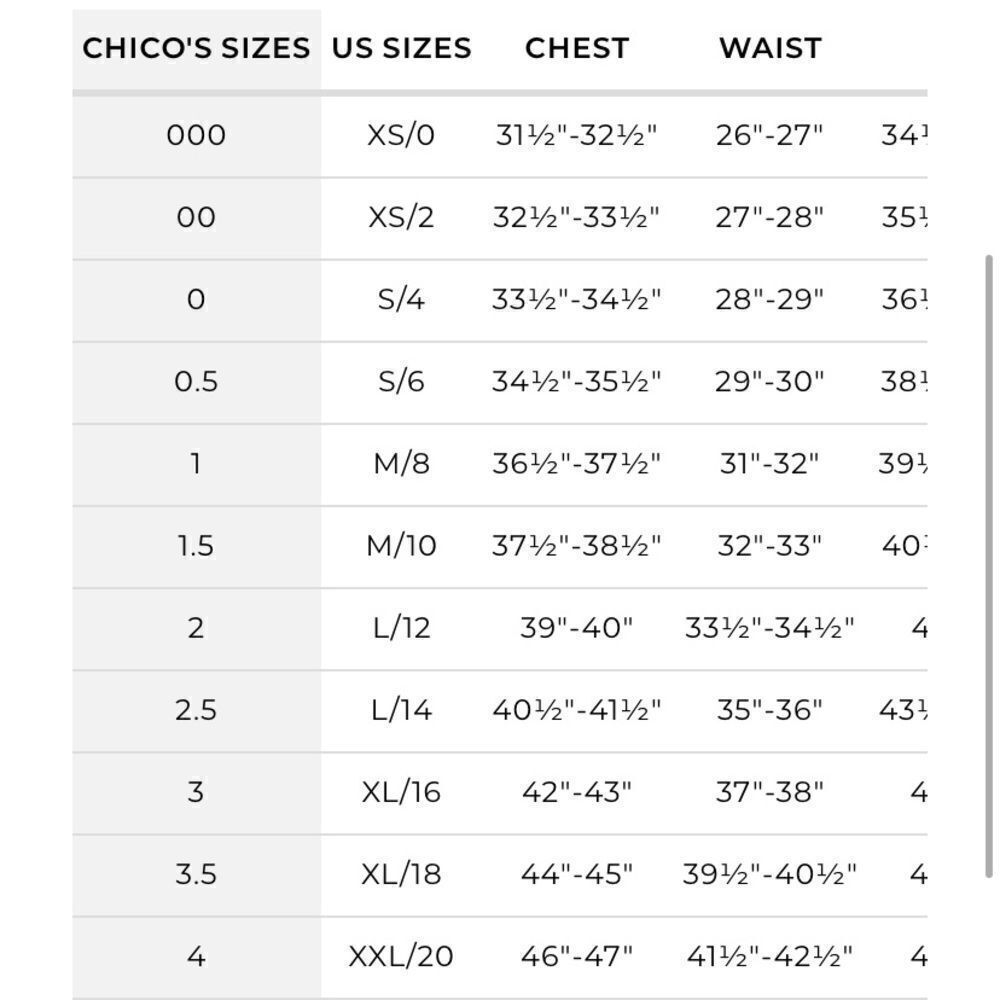
Task: Click Chico's size 0.5 row label
Action: tap(196, 381)
